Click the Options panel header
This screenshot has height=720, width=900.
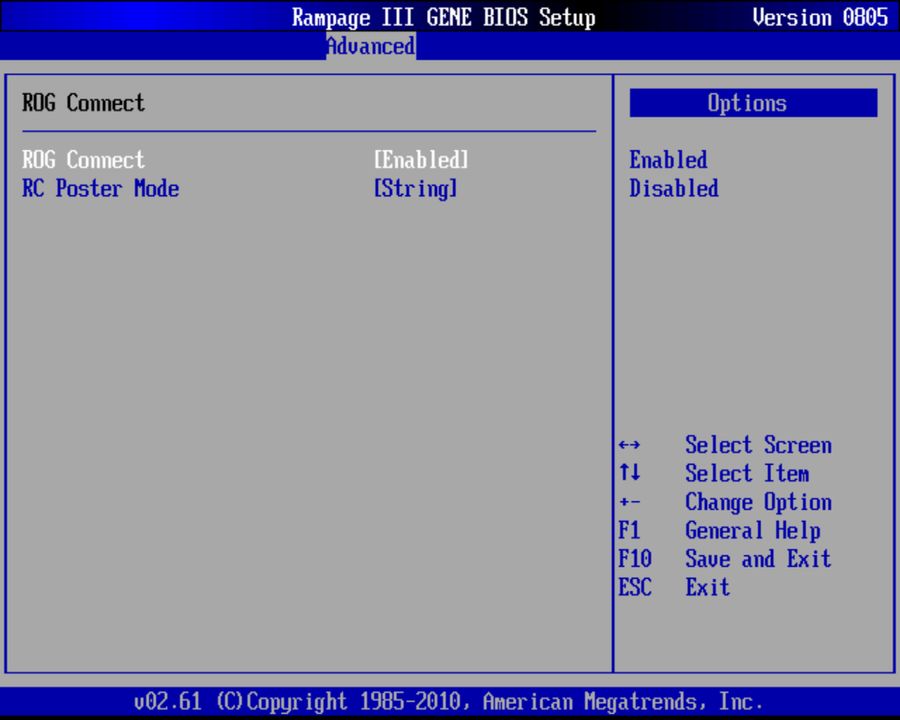(x=753, y=103)
